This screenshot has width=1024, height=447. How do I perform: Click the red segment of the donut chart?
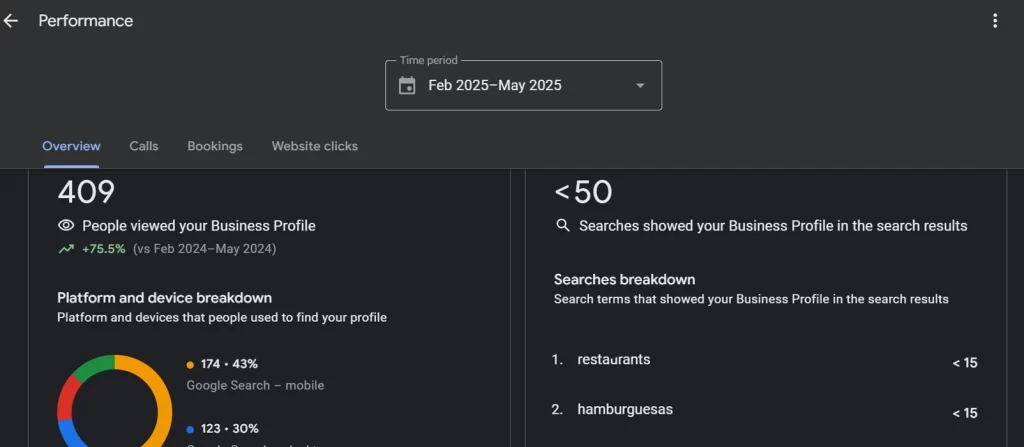pos(67,398)
